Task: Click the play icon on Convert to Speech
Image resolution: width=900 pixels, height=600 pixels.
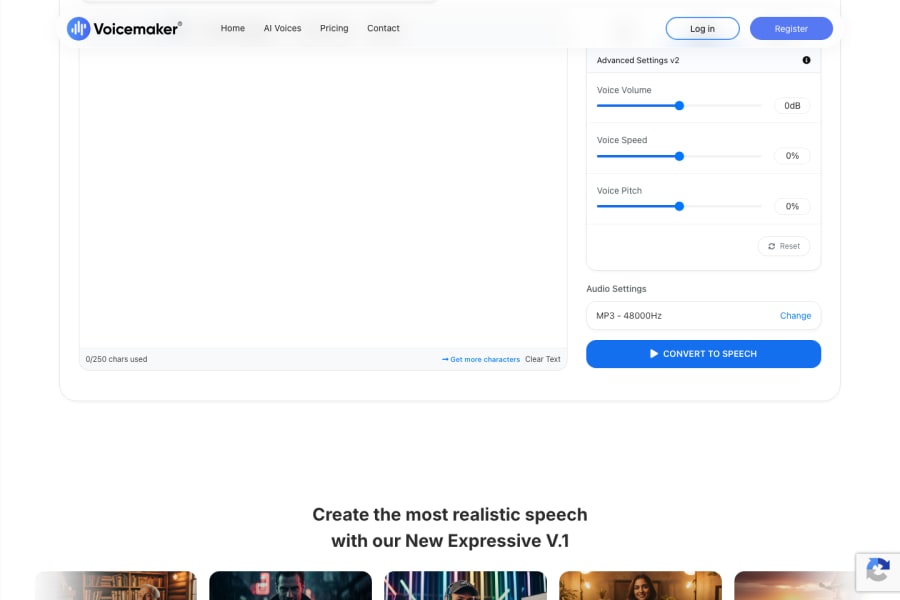Action: pos(651,353)
